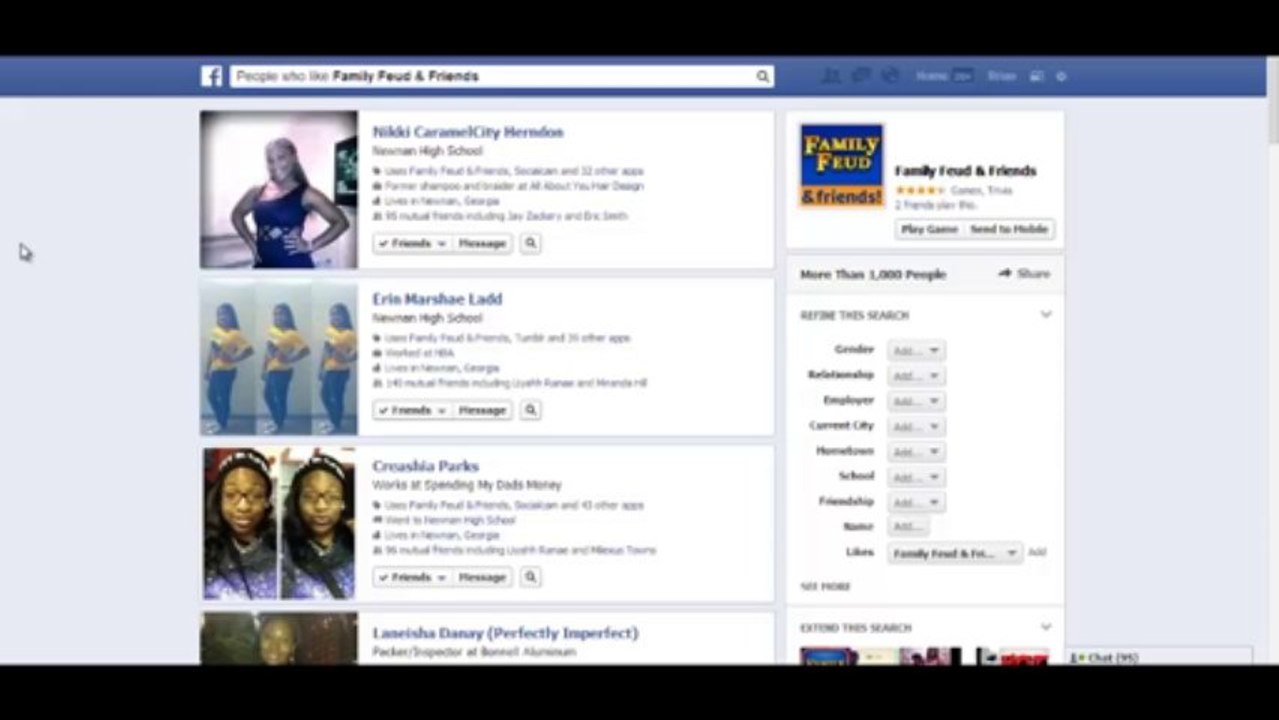
Task: Open the privacy shortcuts icon in top bar
Action: pyautogui.click(x=1037, y=76)
